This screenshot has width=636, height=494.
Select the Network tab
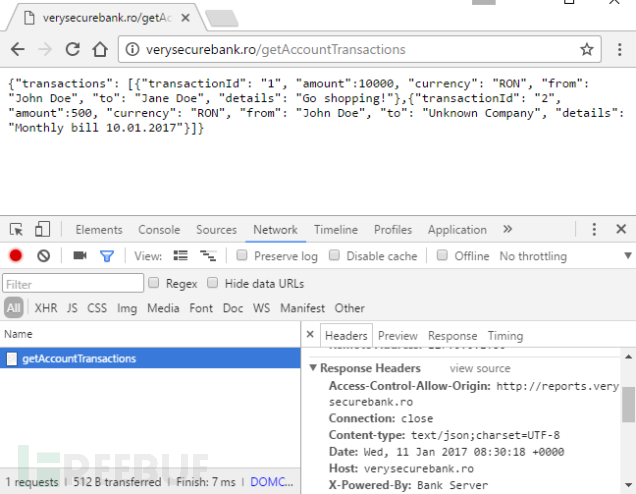(x=275, y=230)
